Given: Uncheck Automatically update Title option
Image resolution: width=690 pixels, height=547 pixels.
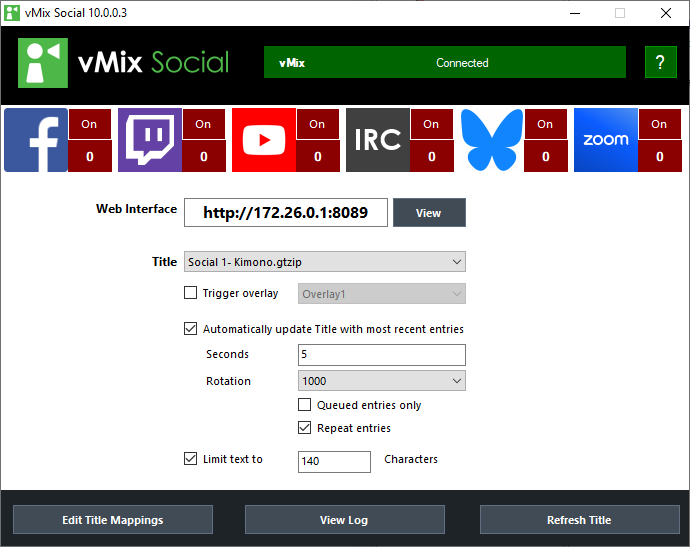Looking at the screenshot, I should [x=191, y=329].
